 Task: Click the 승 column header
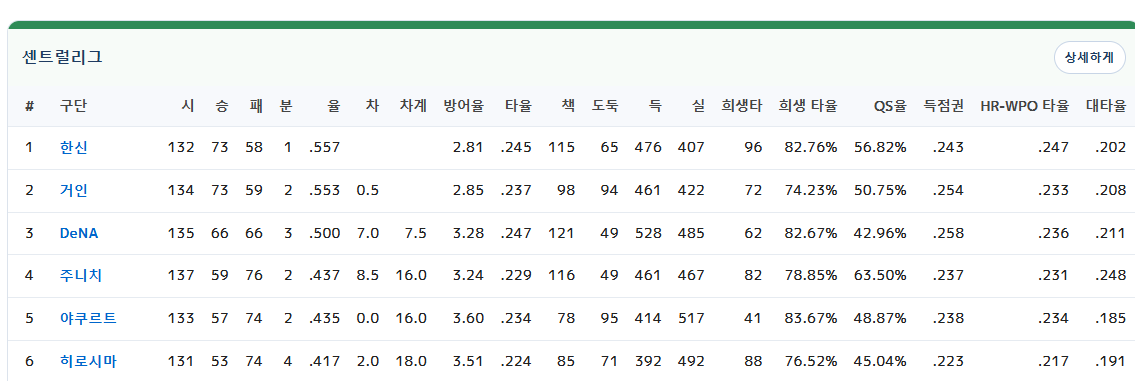(x=221, y=106)
